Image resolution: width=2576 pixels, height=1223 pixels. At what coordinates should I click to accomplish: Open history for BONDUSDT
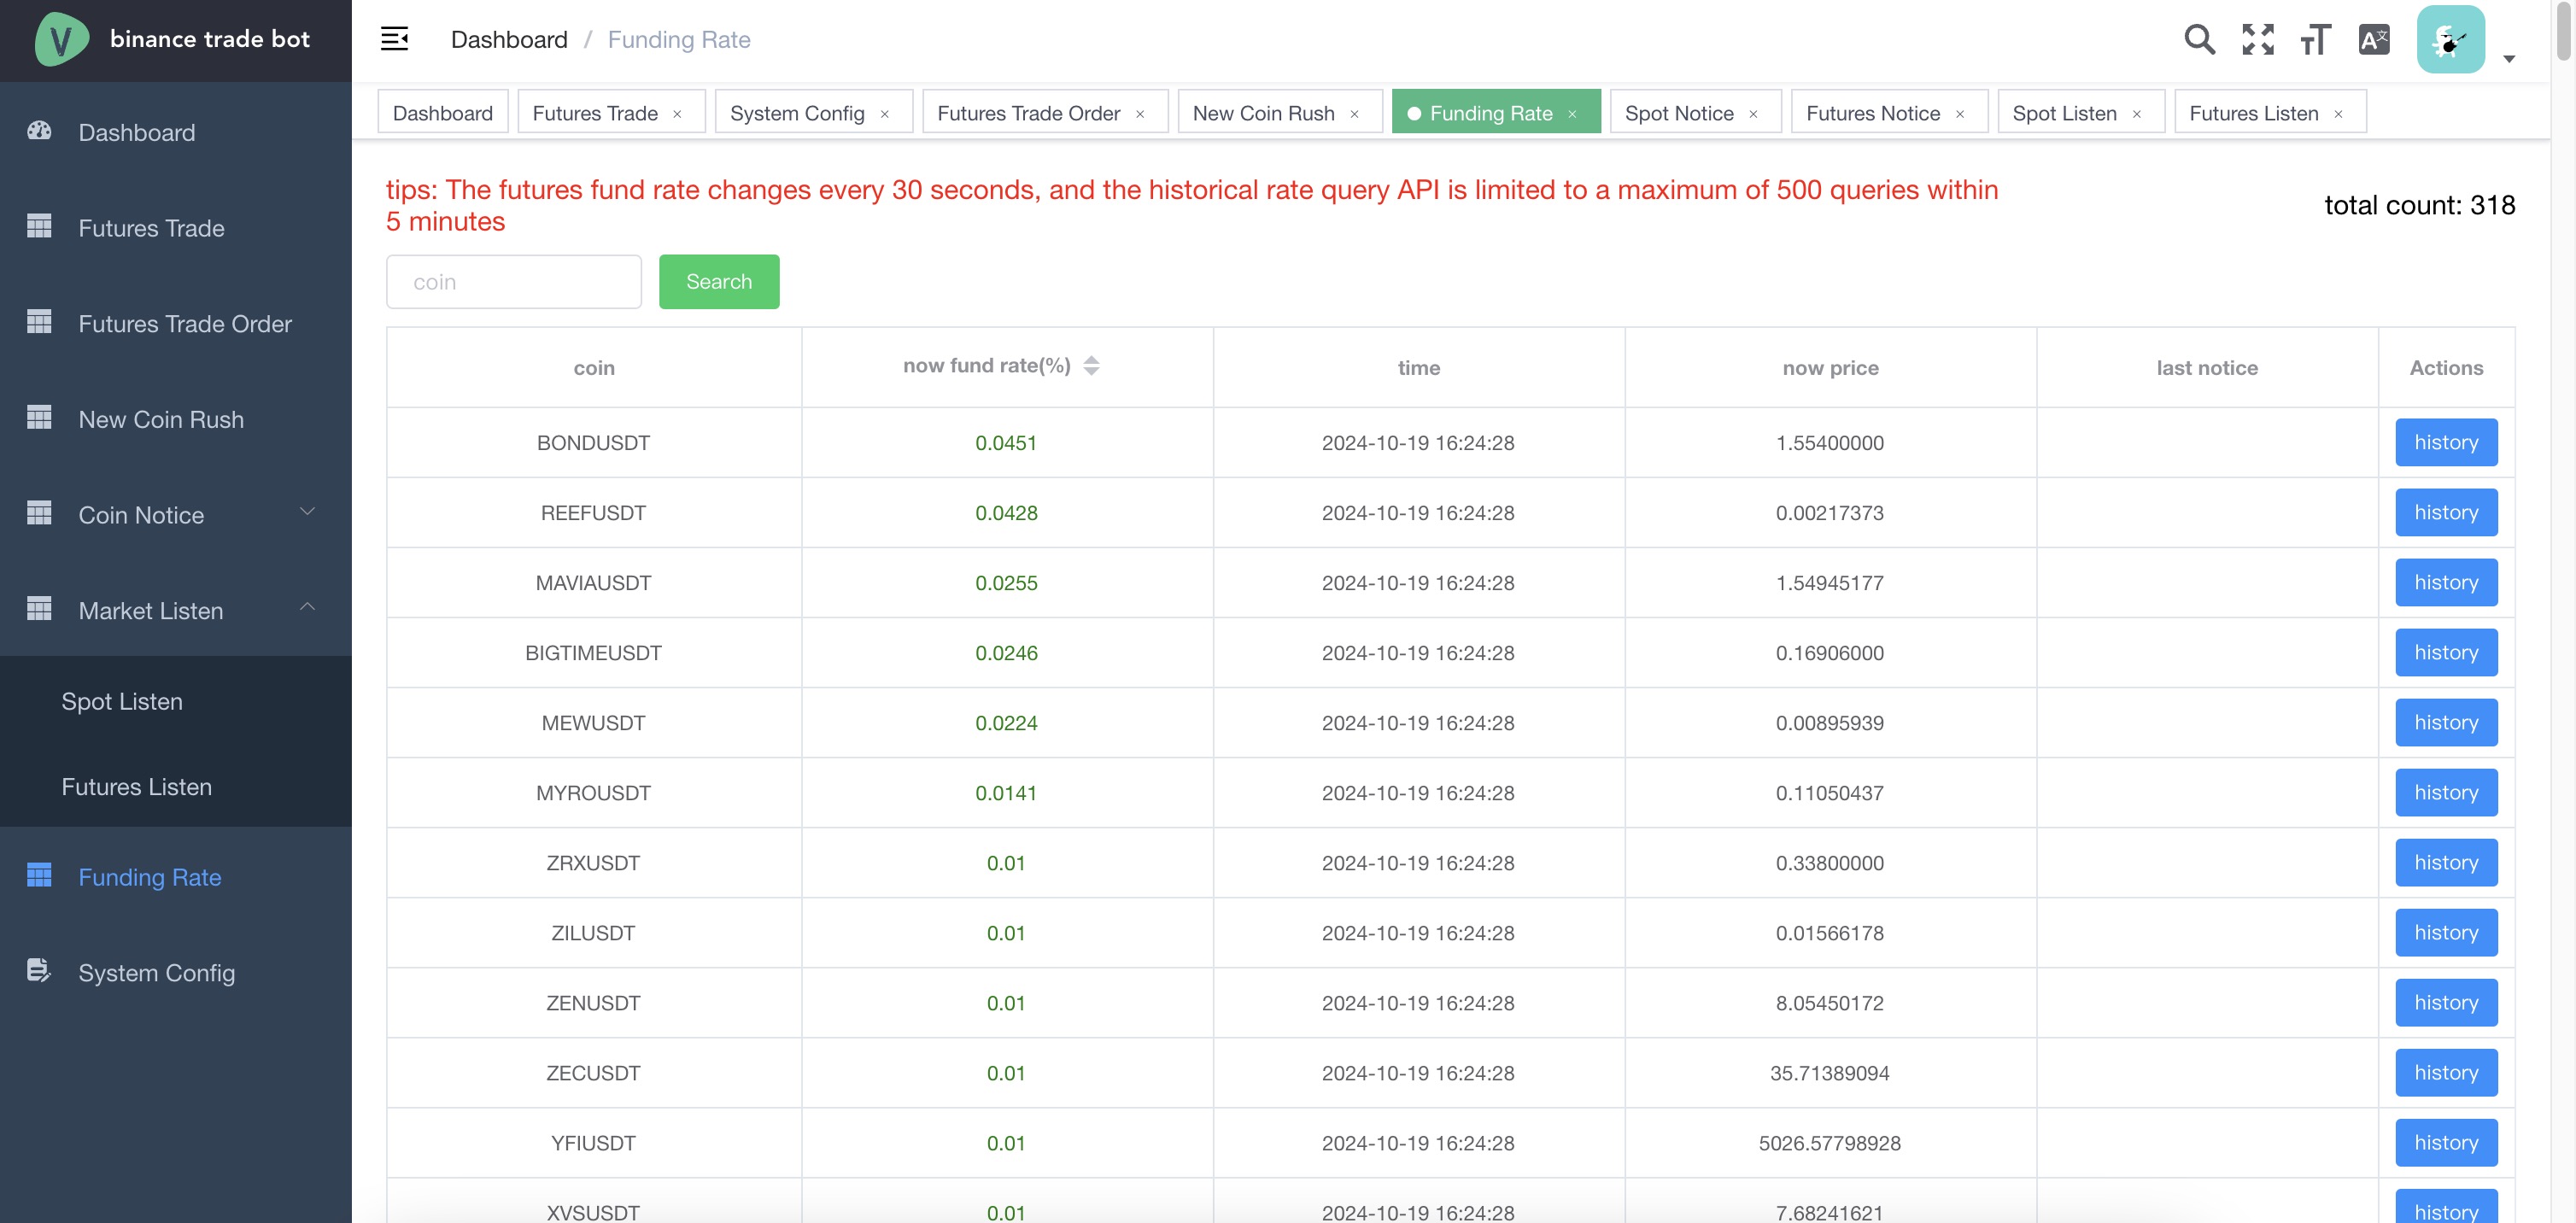2445,442
